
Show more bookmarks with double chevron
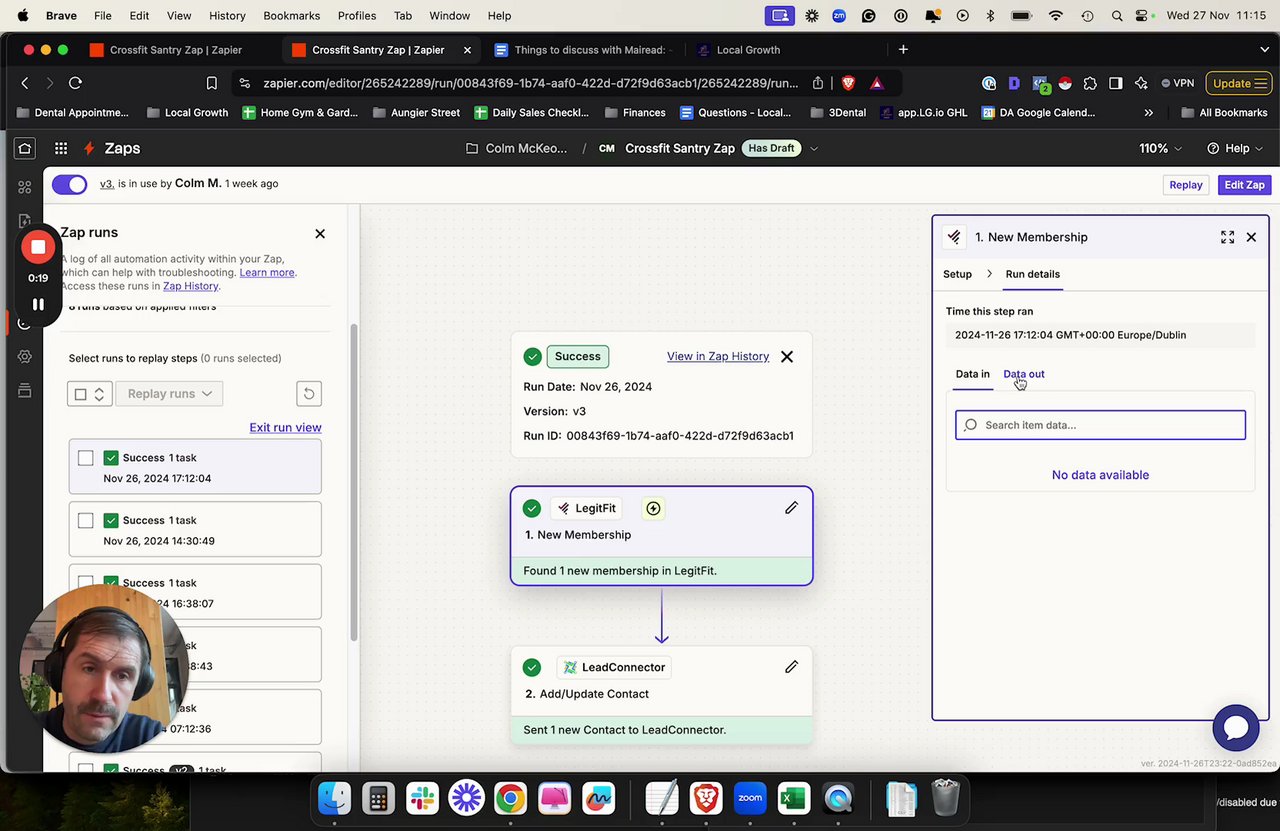(1148, 112)
